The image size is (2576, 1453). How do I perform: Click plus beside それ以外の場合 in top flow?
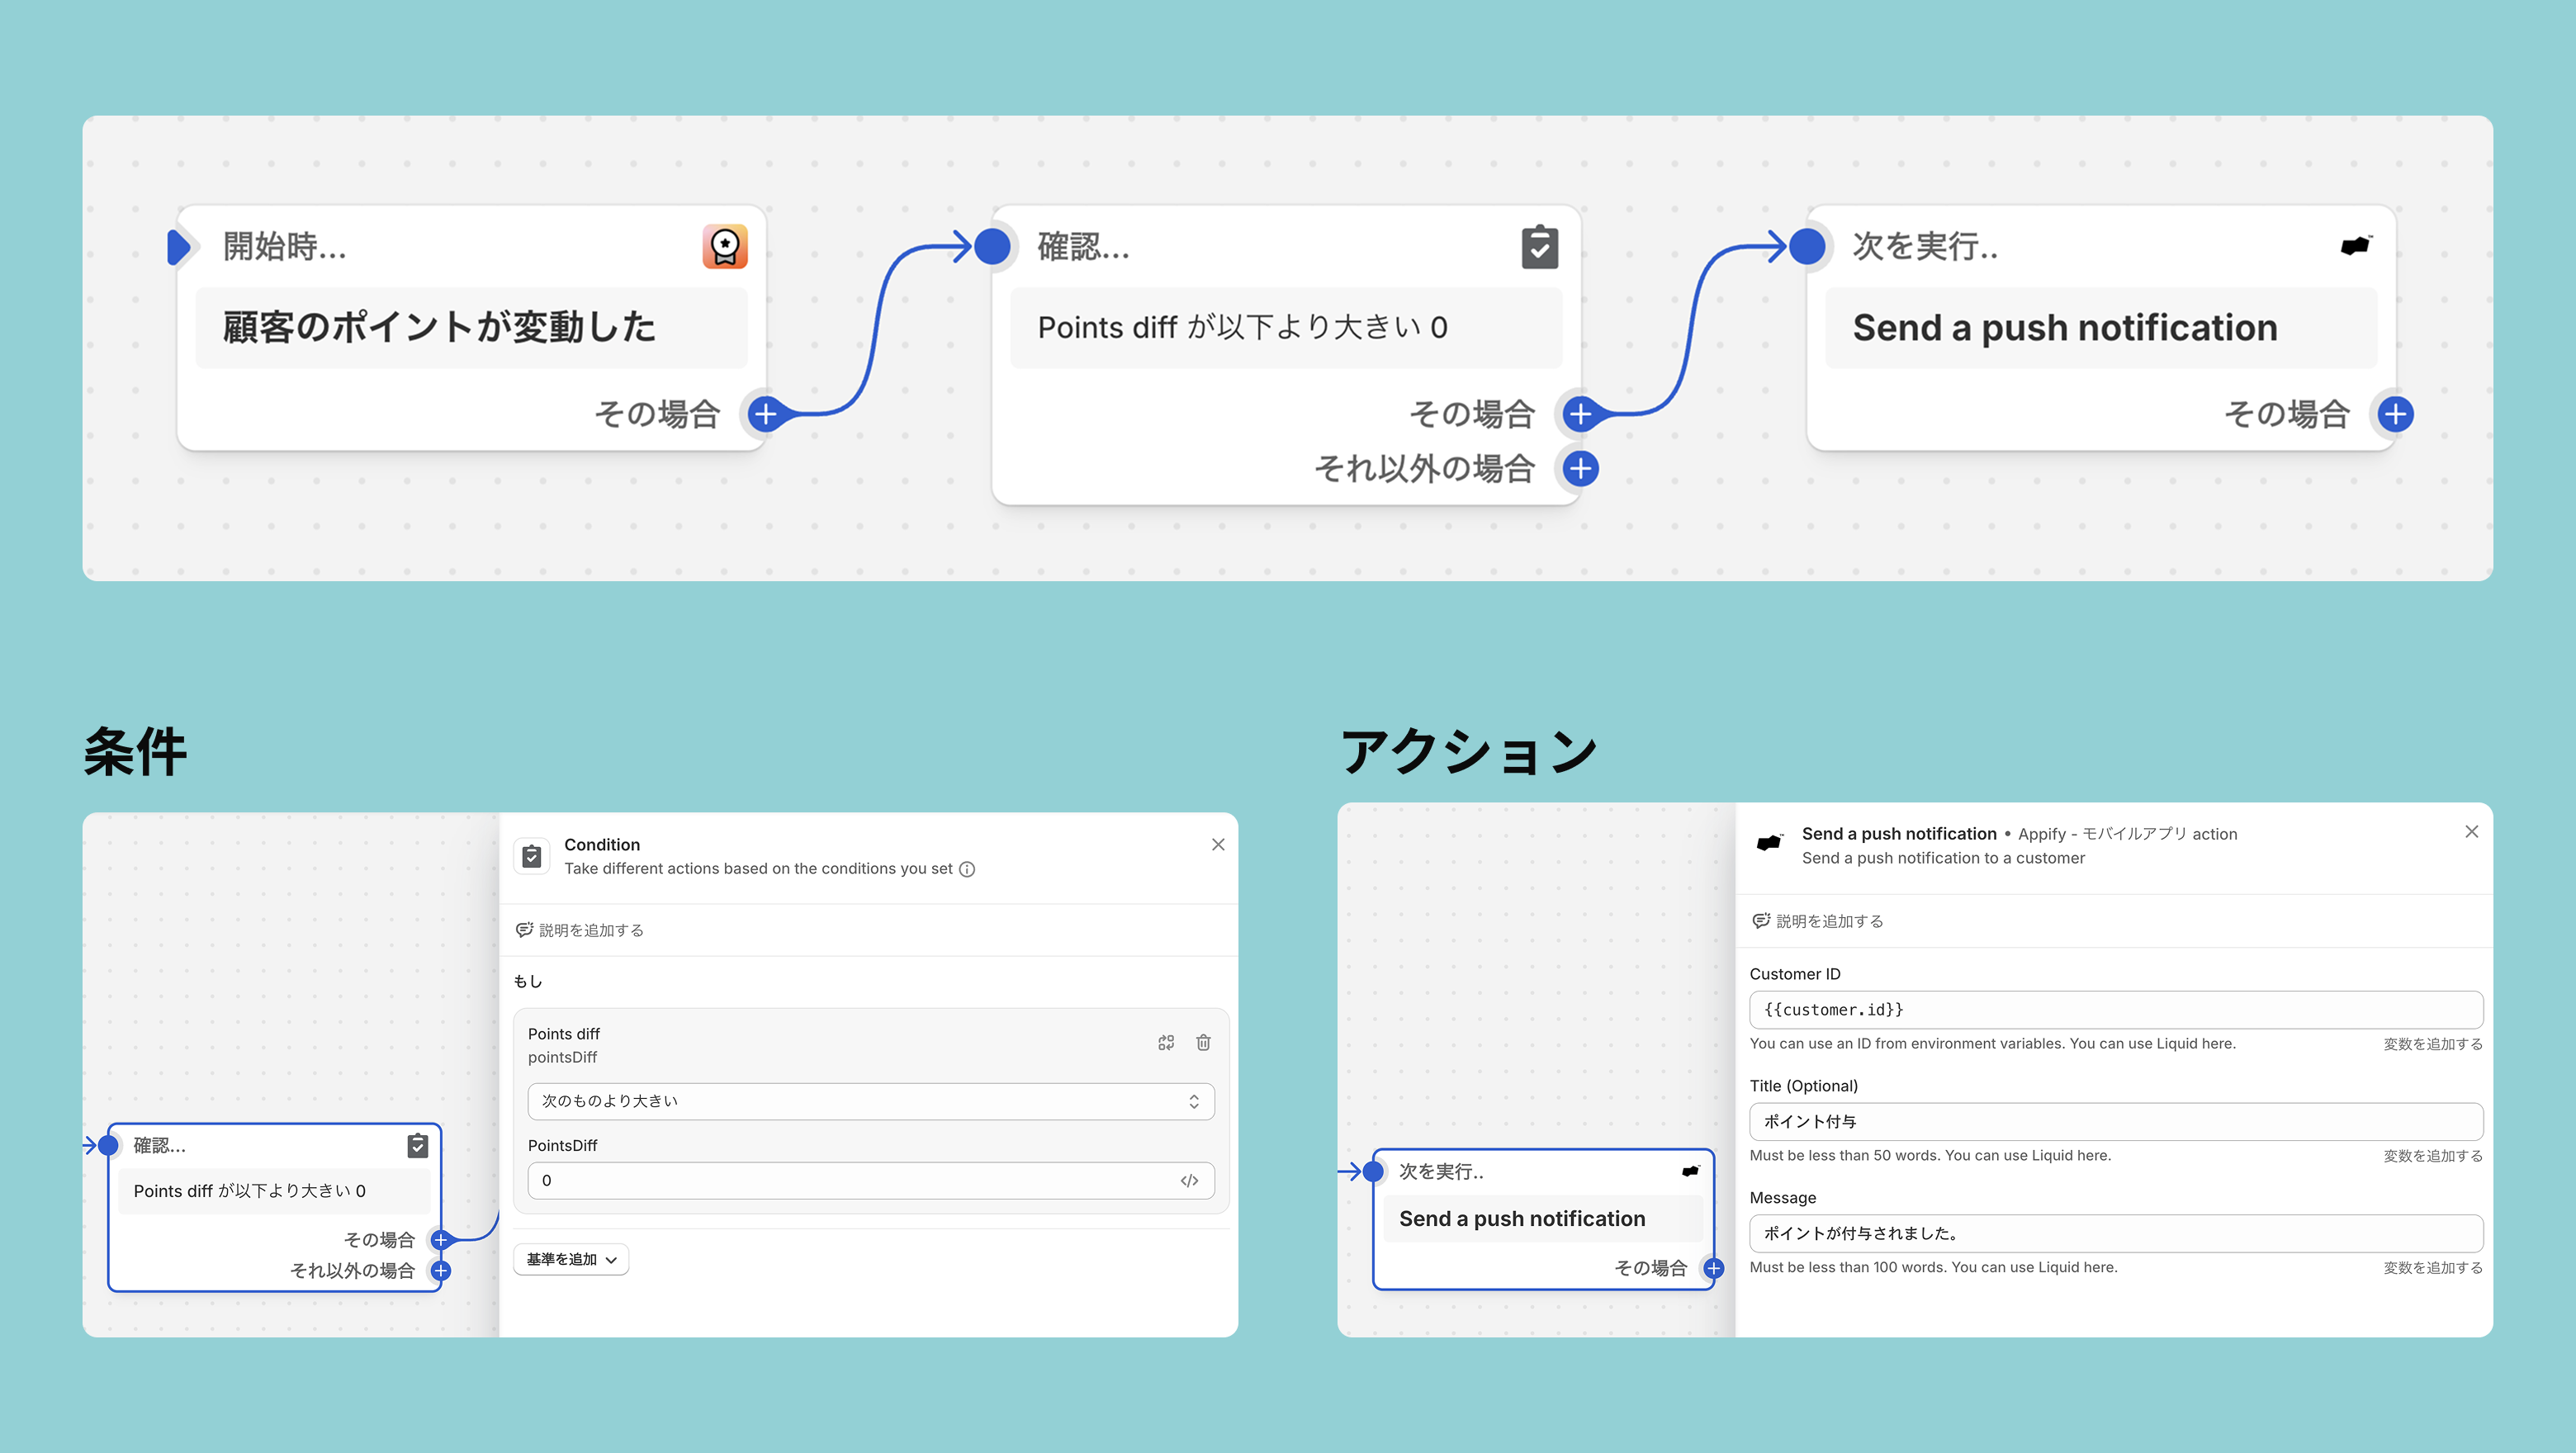(1580, 468)
